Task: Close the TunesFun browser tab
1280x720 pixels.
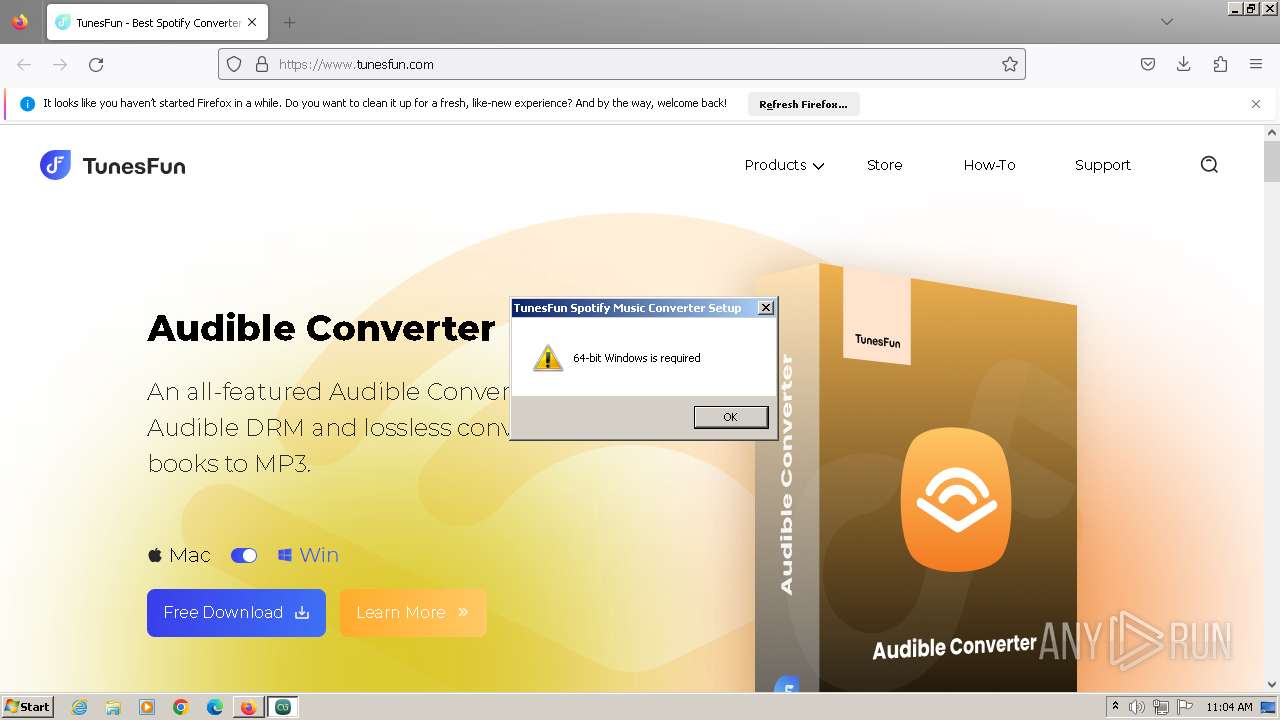Action: (252, 22)
